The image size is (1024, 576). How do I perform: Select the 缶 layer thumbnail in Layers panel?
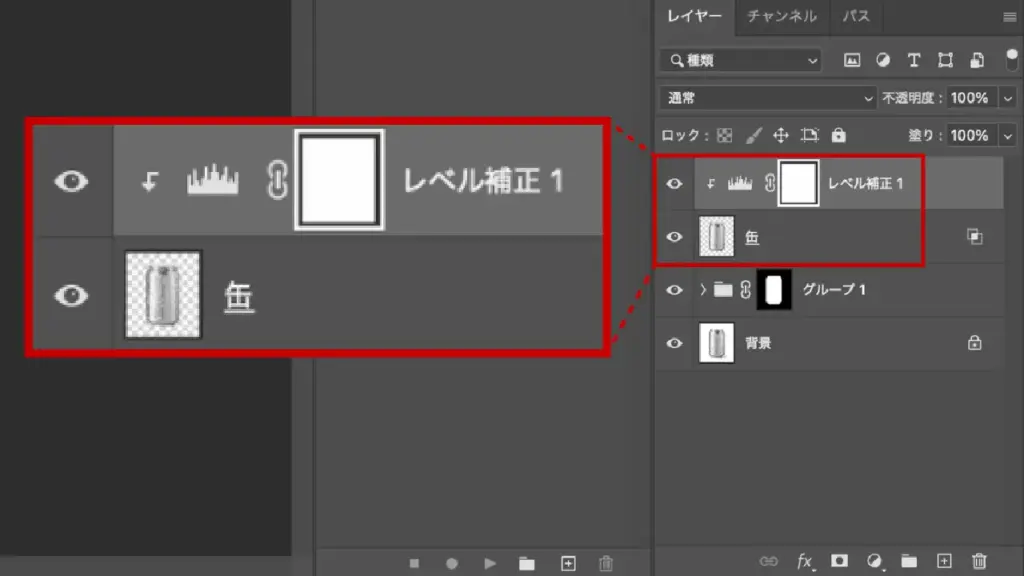click(714, 237)
